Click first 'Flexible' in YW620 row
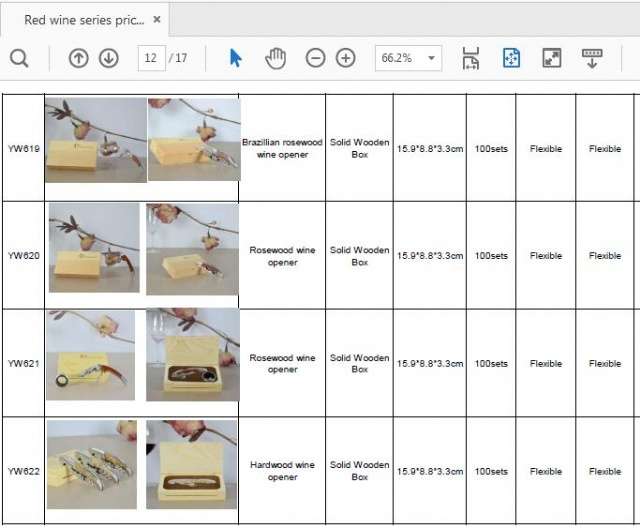 (546, 256)
